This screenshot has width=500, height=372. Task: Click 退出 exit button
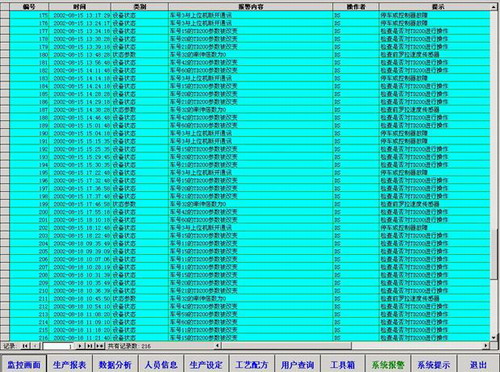[x=479, y=364]
